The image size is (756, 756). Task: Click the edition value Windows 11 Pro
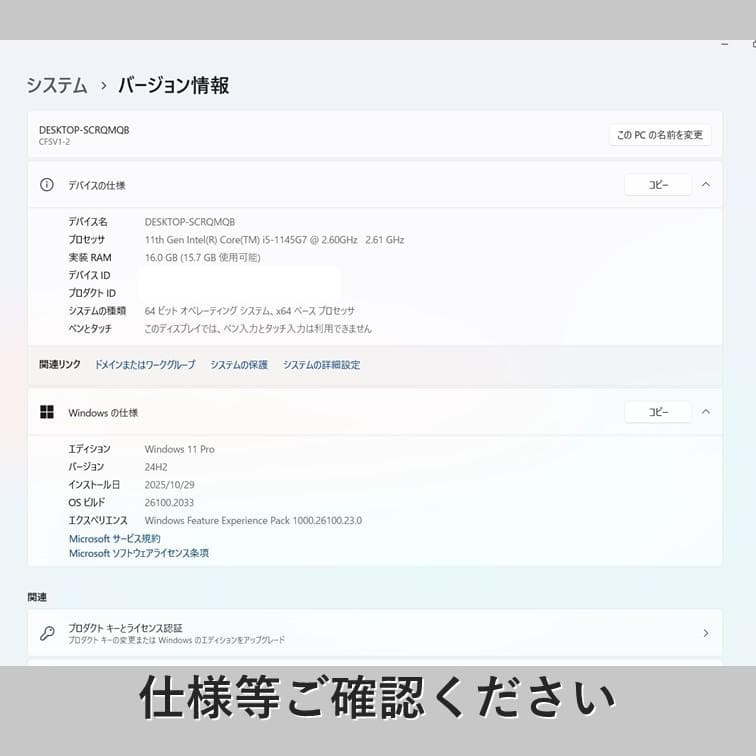coord(180,449)
